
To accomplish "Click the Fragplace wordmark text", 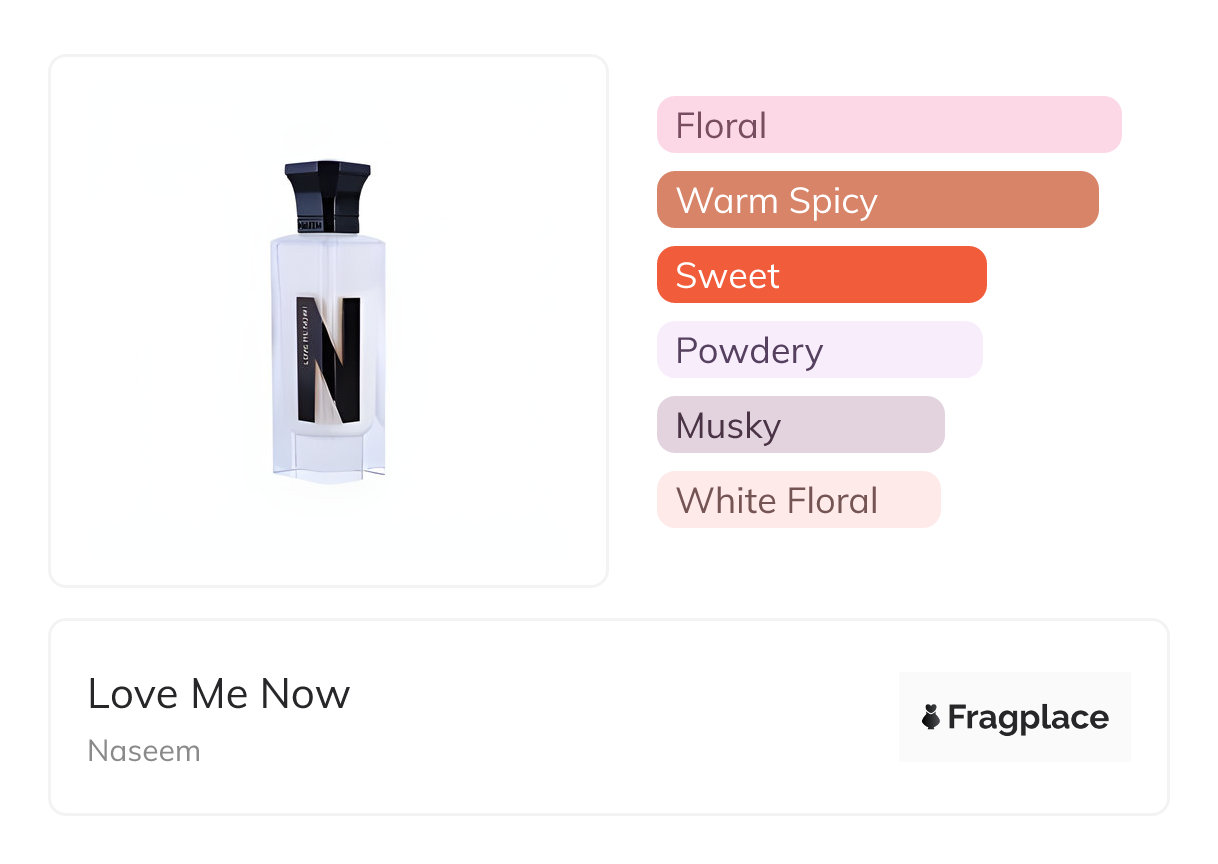I will coord(1028,717).
